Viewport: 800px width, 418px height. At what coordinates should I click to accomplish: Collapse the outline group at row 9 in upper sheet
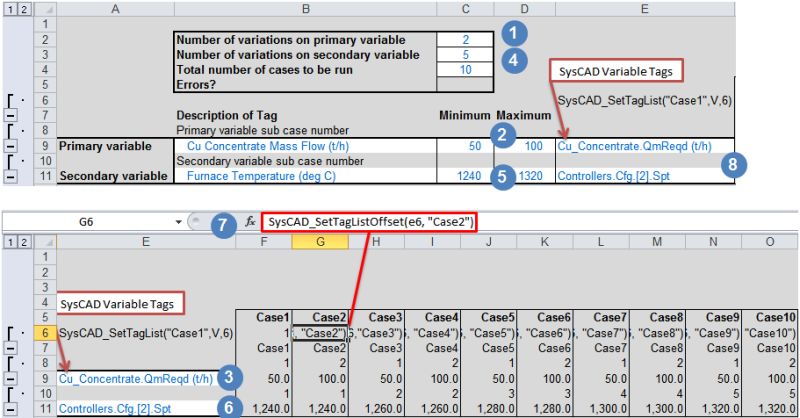click(11, 146)
